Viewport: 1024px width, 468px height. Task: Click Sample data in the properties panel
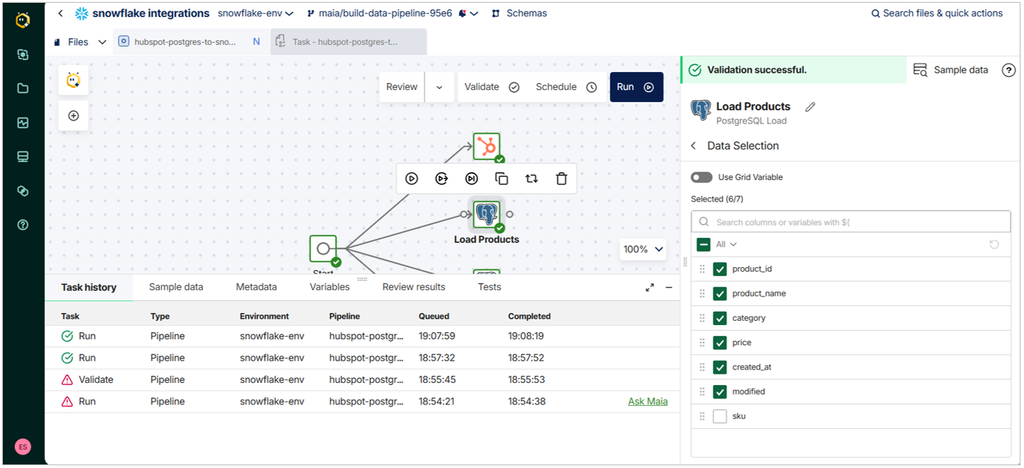point(951,70)
